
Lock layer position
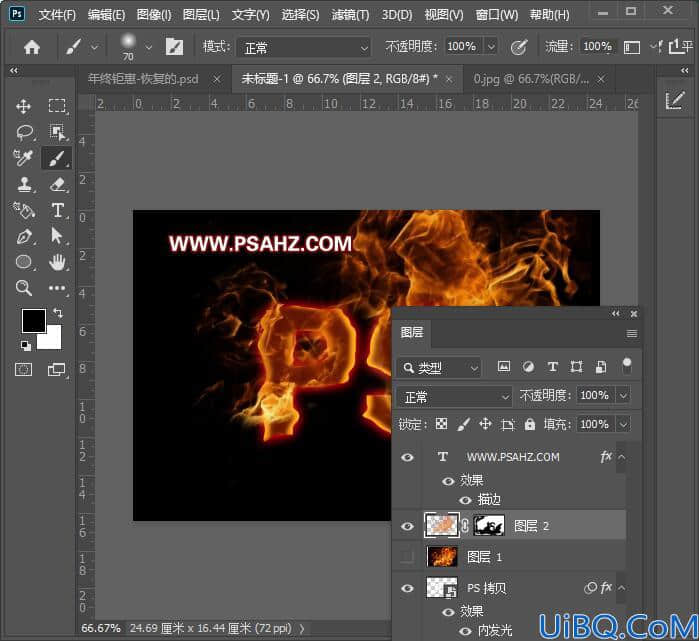click(x=485, y=424)
